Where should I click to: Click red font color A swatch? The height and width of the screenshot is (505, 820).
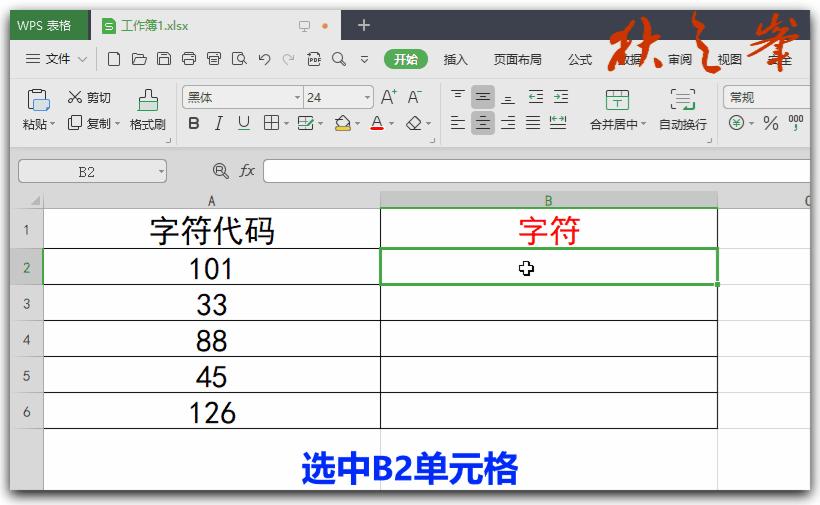coord(377,123)
